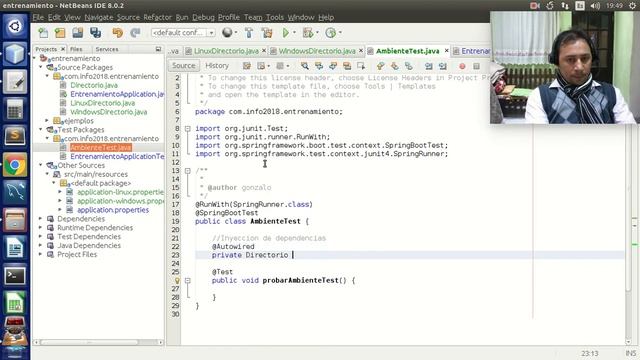Switch to the Services panel tab
Screen dimensions: 640x360
tap(107, 49)
